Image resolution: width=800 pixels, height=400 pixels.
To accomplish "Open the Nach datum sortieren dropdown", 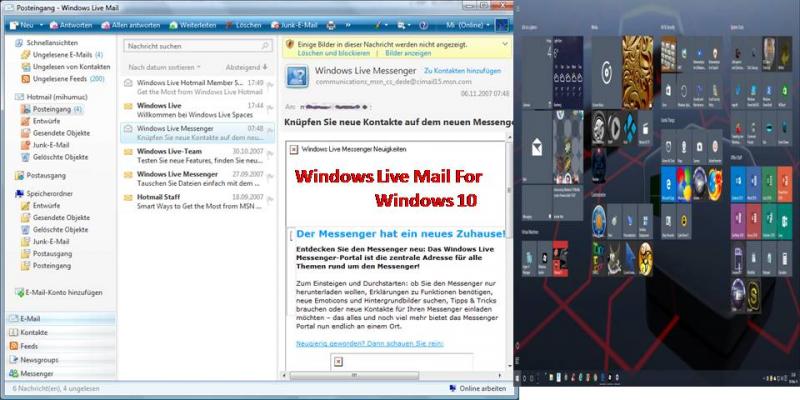I will pyautogui.click(x=164, y=67).
